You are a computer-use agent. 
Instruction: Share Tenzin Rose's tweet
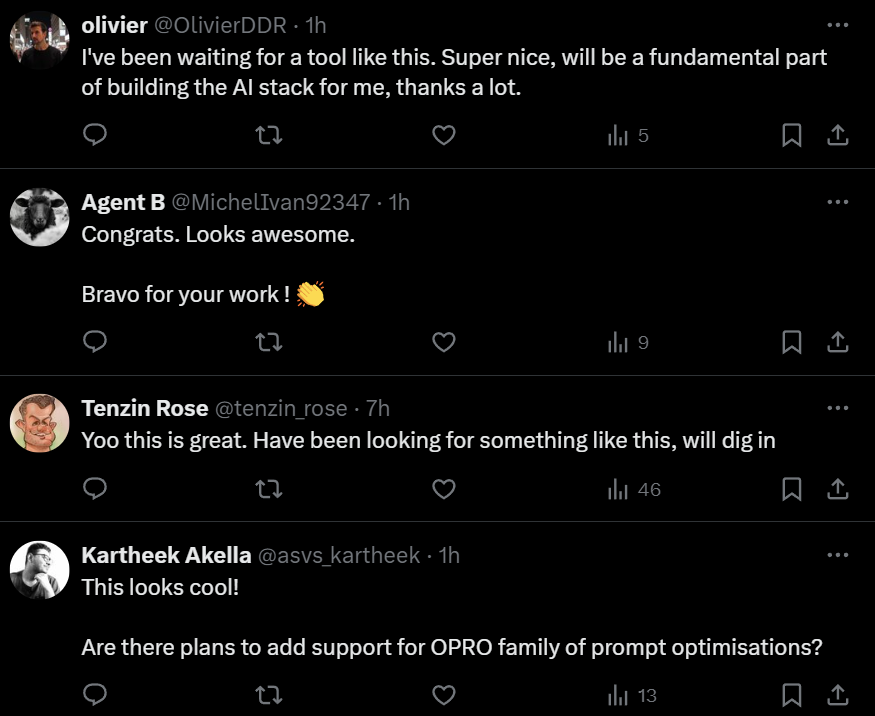(838, 489)
